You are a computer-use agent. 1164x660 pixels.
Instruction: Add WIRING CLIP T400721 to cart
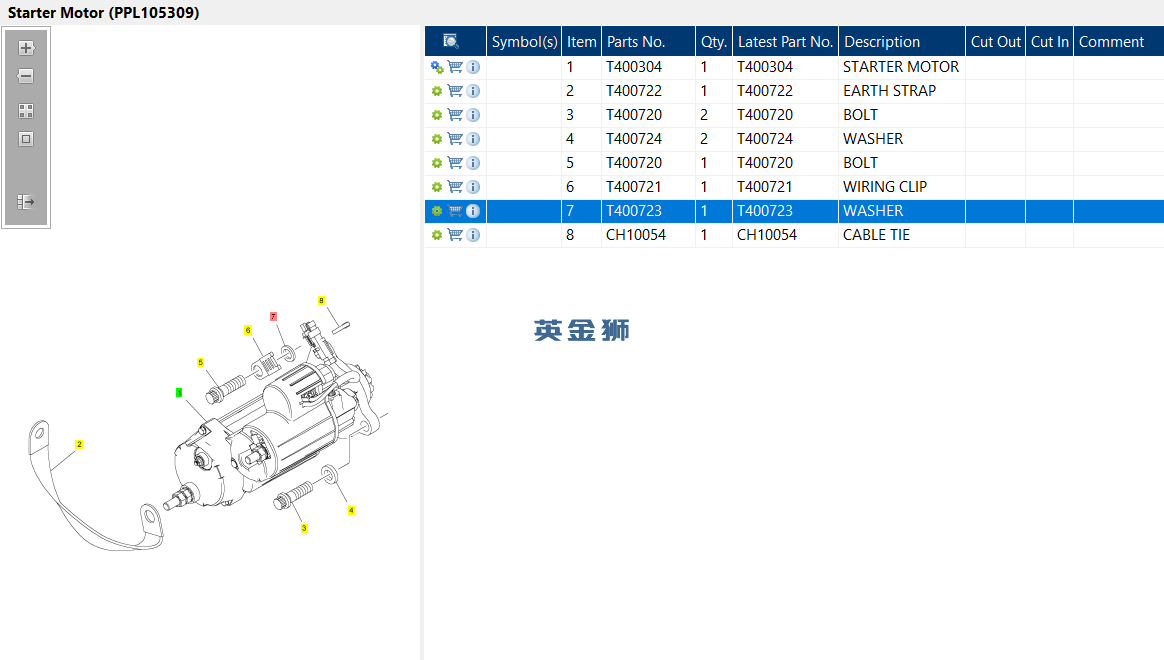[455, 187]
